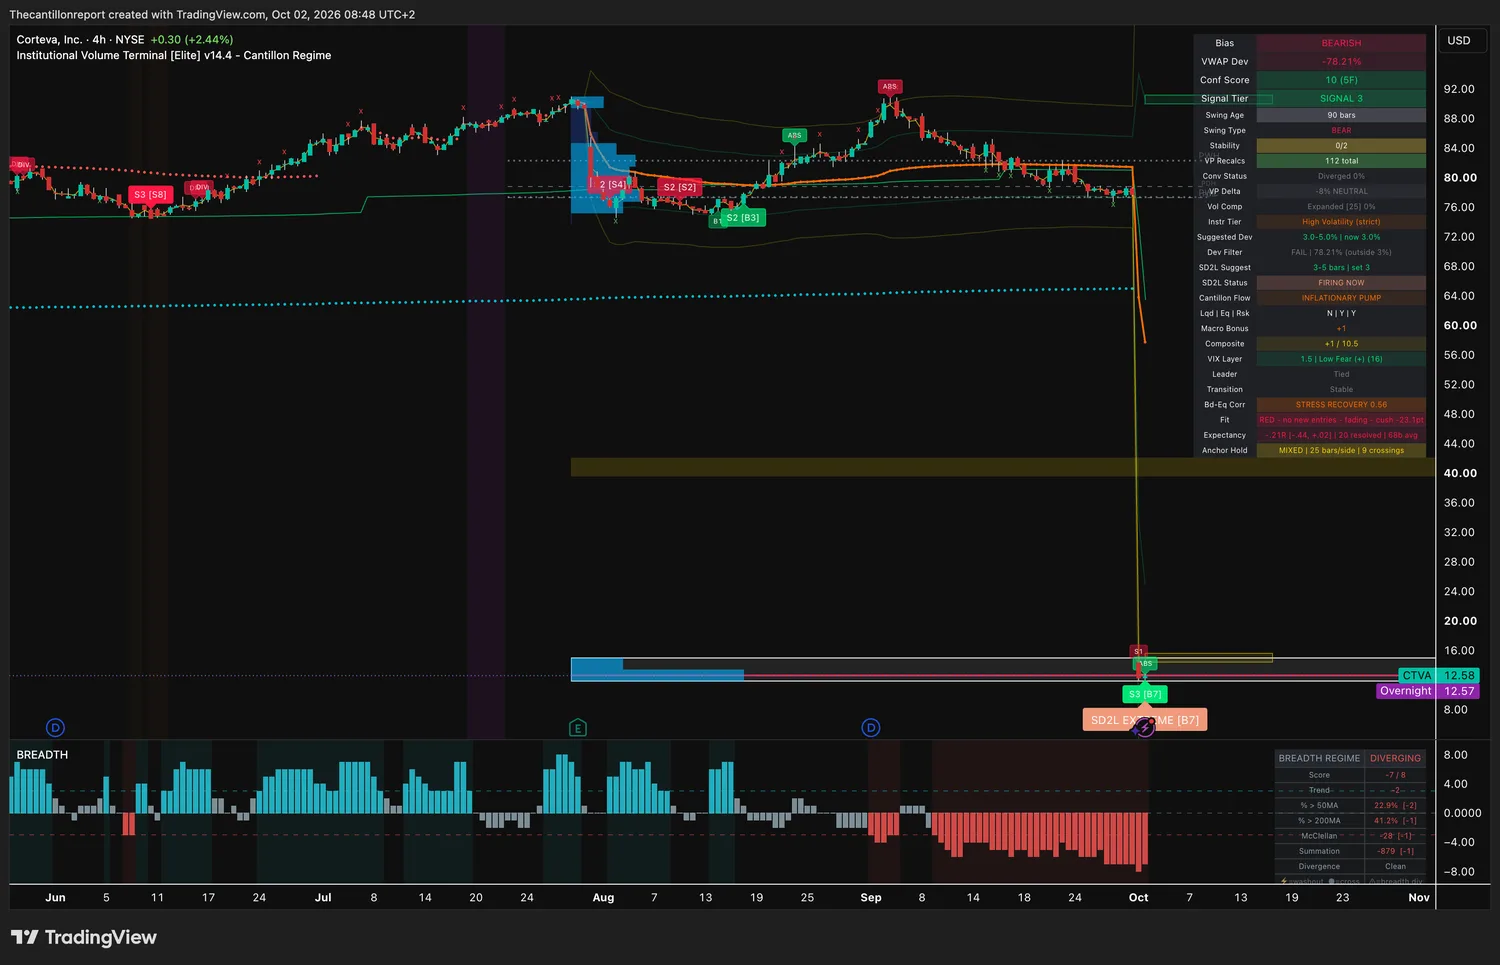Click the SD2L EXTREME [B7] label

1145,720
